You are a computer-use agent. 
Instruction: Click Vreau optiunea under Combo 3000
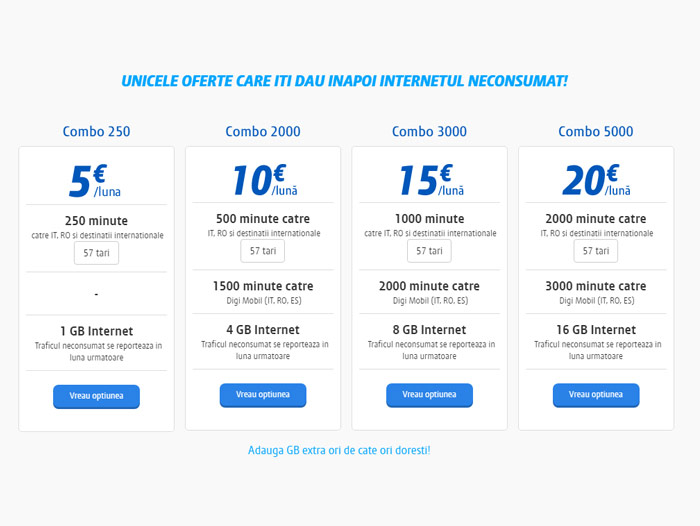pos(429,395)
